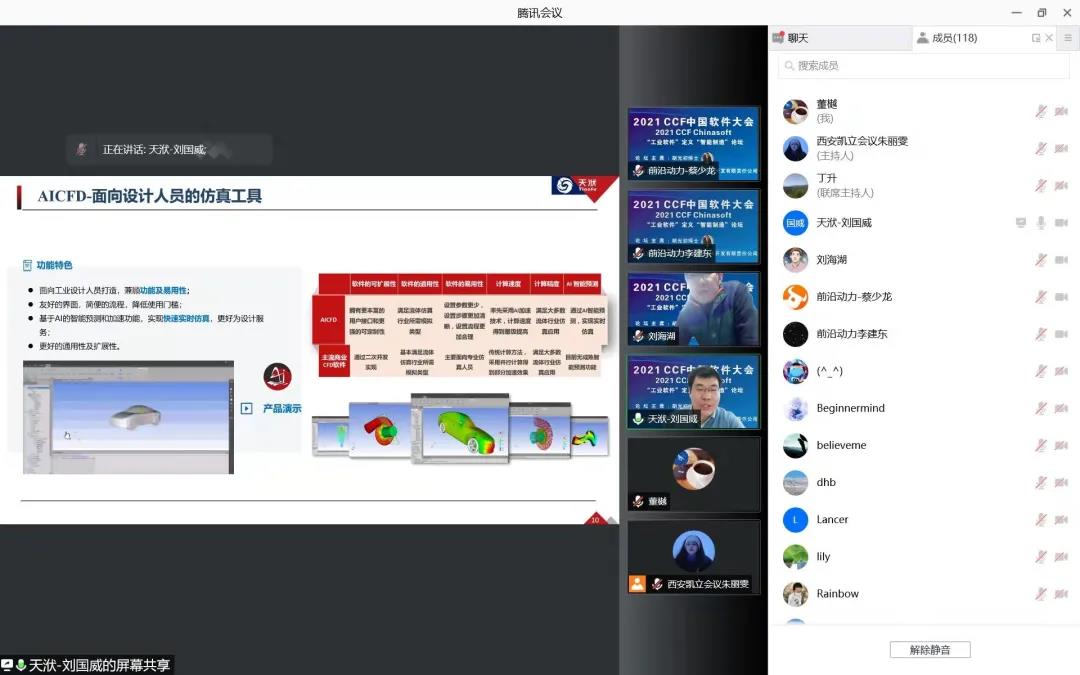The width and height of the screenshot is (1080, 675).
Task: Click the 产品演示 play icon on slide
Action: pyautogui.click(x=247, y=408)
